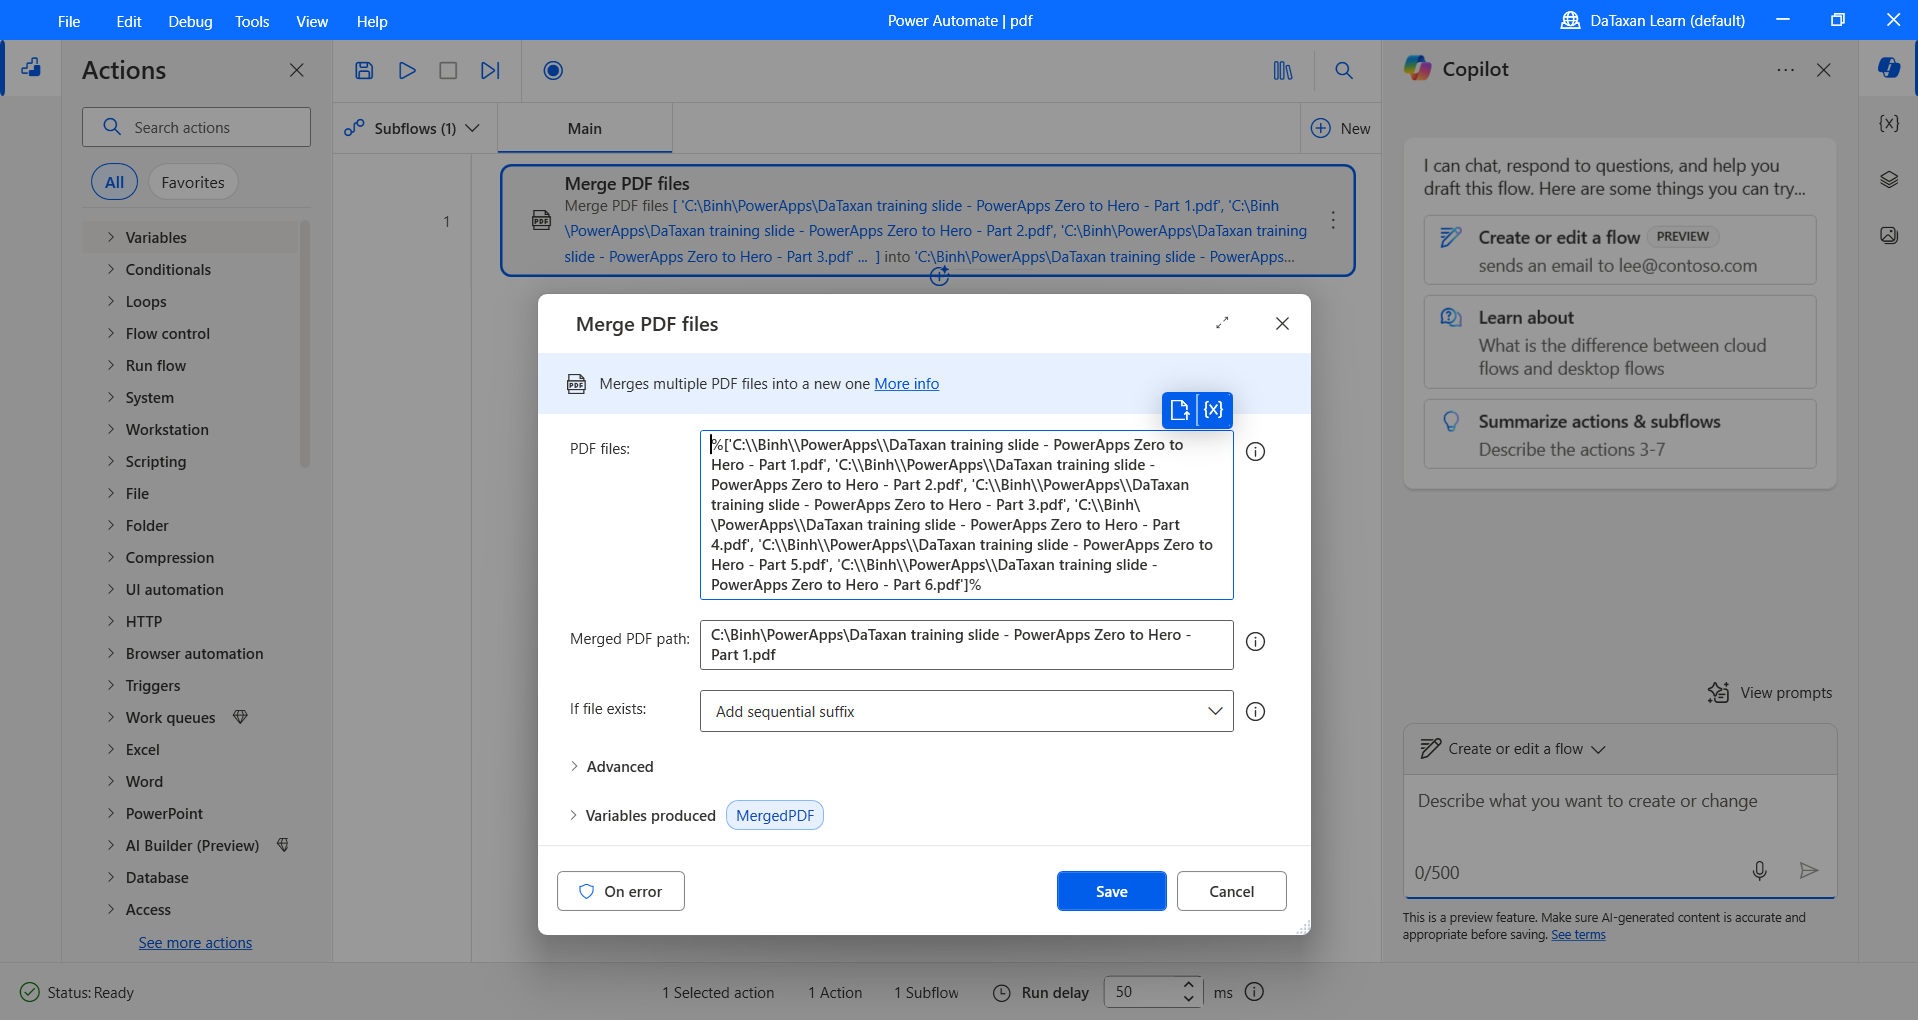Click the info icon beside If file exists

click(1256, 712)
